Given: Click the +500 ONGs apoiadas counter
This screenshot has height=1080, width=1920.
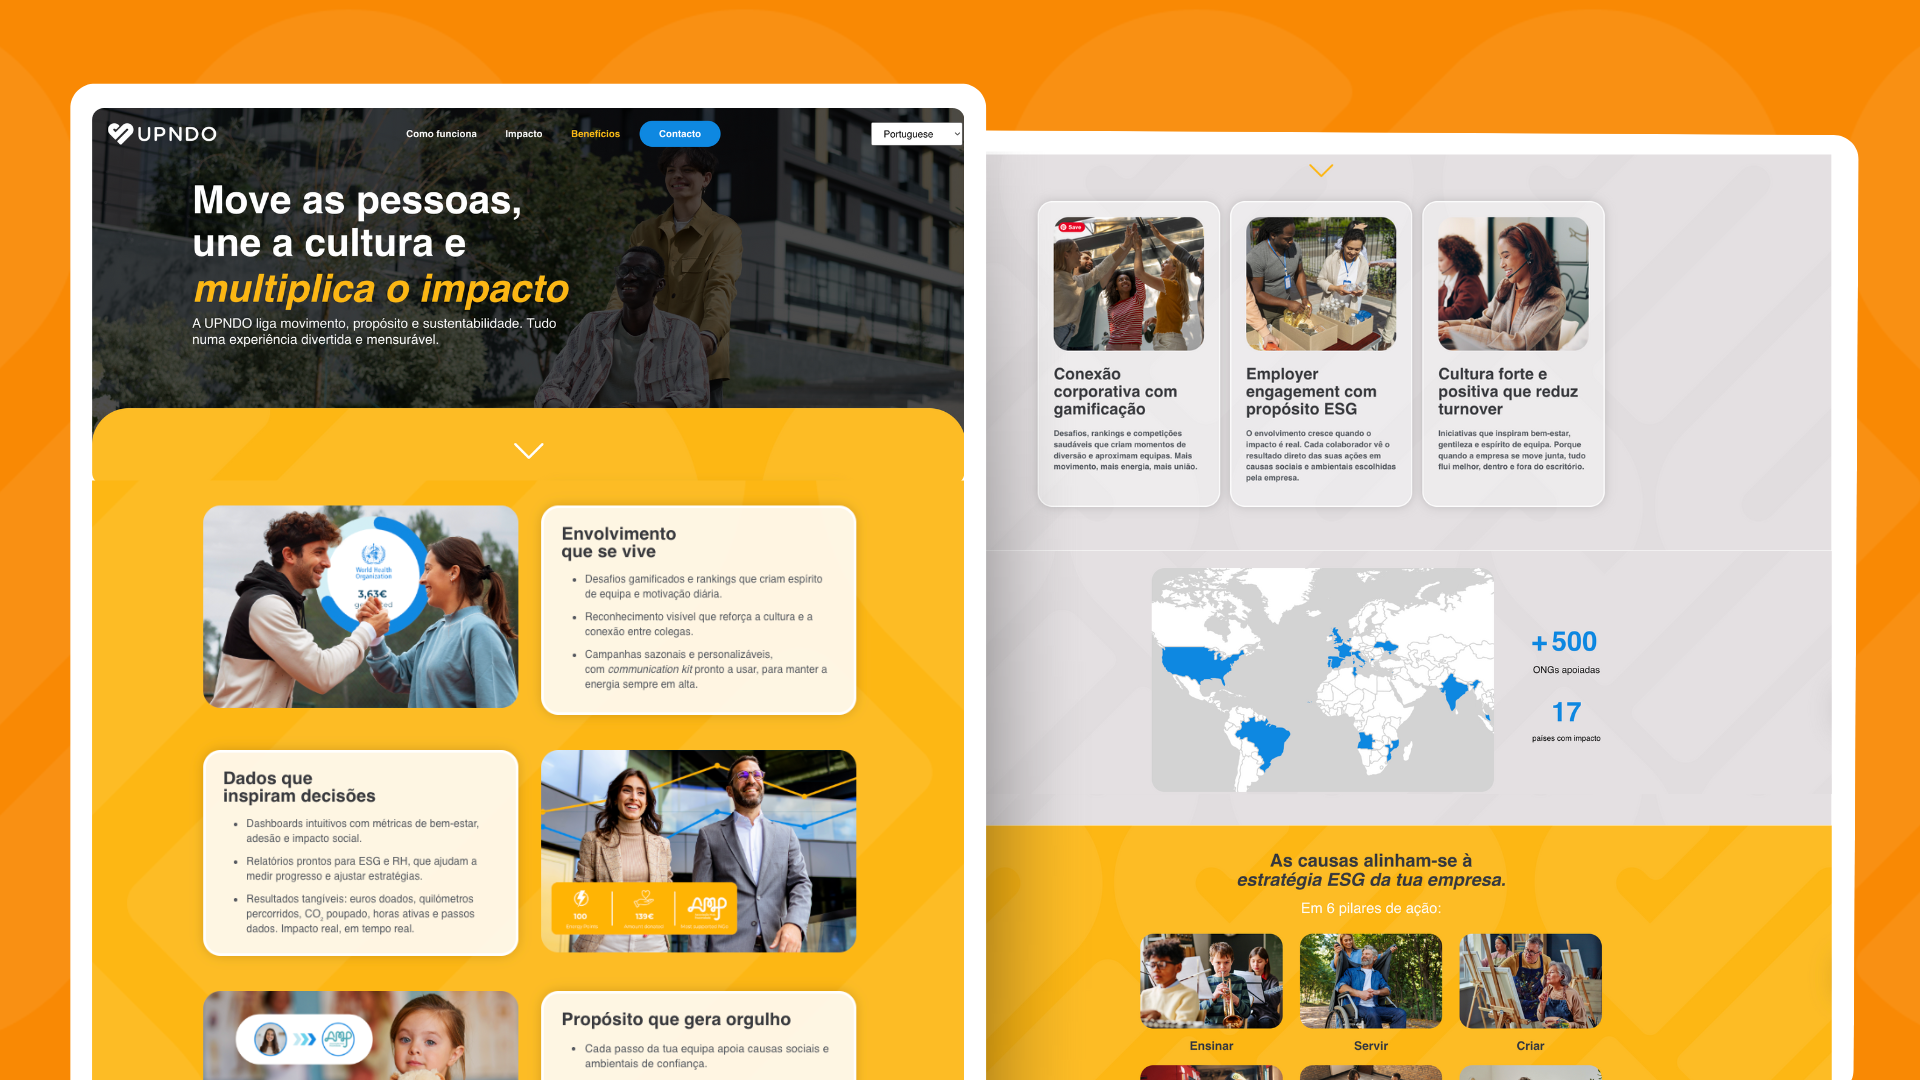Looking at the screenshot, I should tap(1565, 643).
